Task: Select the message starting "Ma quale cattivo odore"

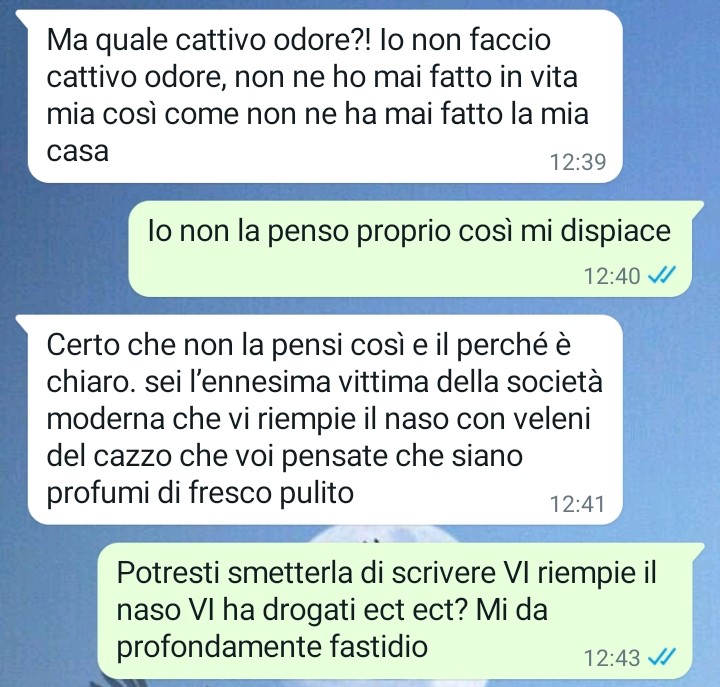Action: coord(325,96)
